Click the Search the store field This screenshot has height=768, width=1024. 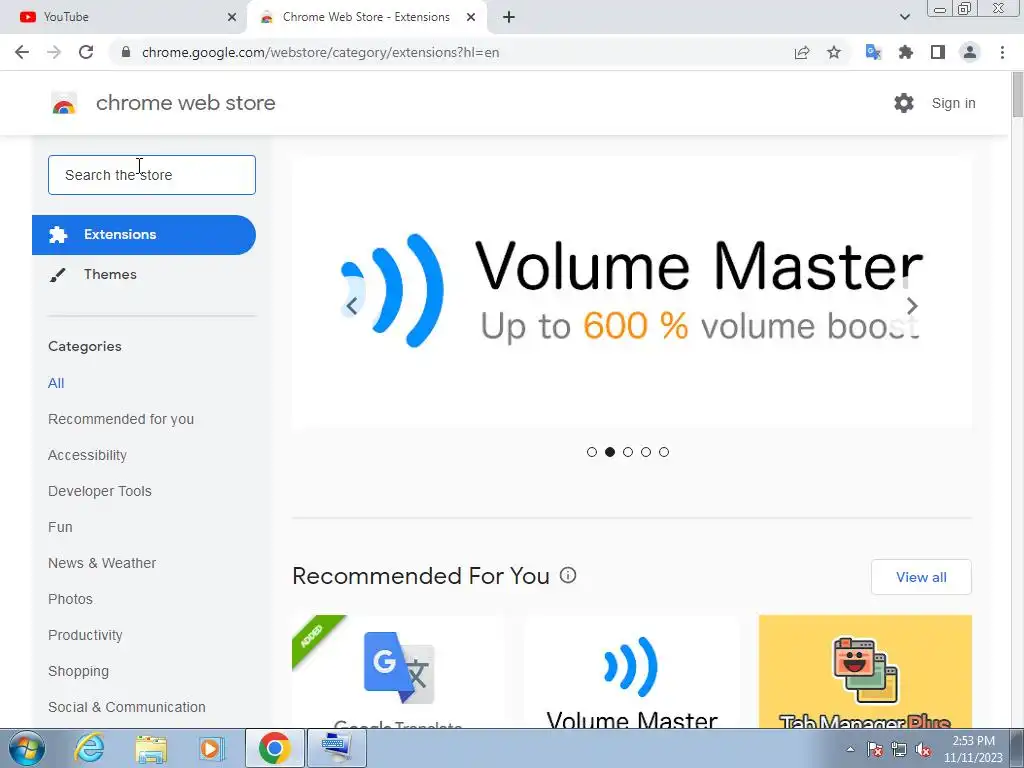coord(152,175)
